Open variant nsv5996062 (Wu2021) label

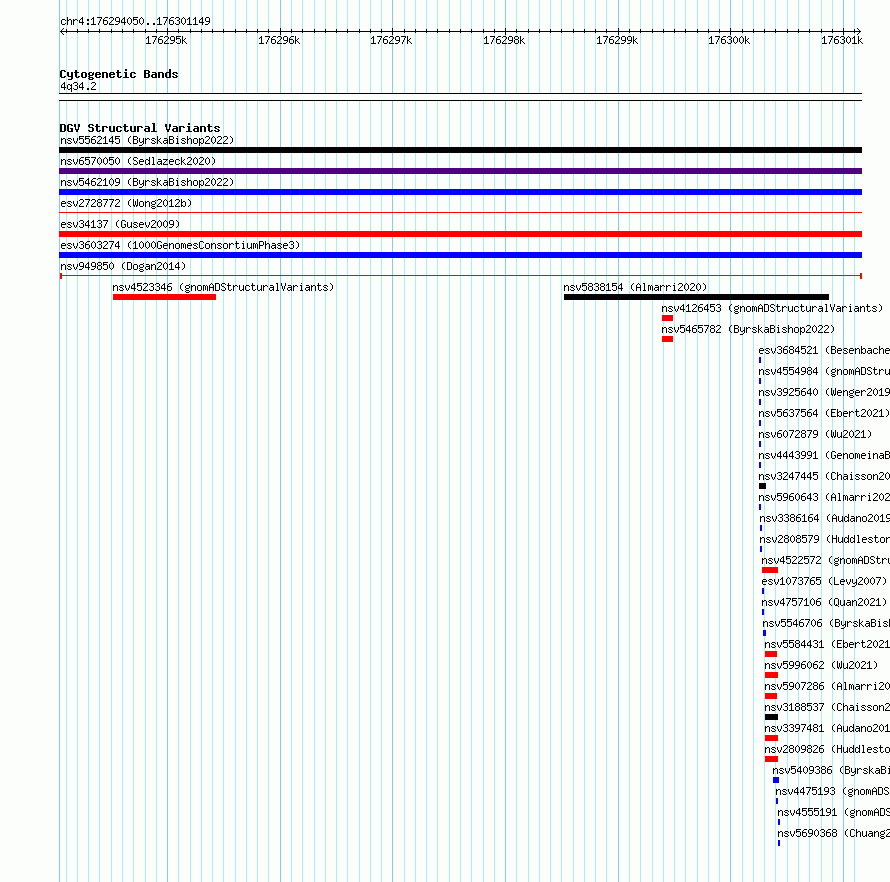pyautogui.click(x=821, y=665)
